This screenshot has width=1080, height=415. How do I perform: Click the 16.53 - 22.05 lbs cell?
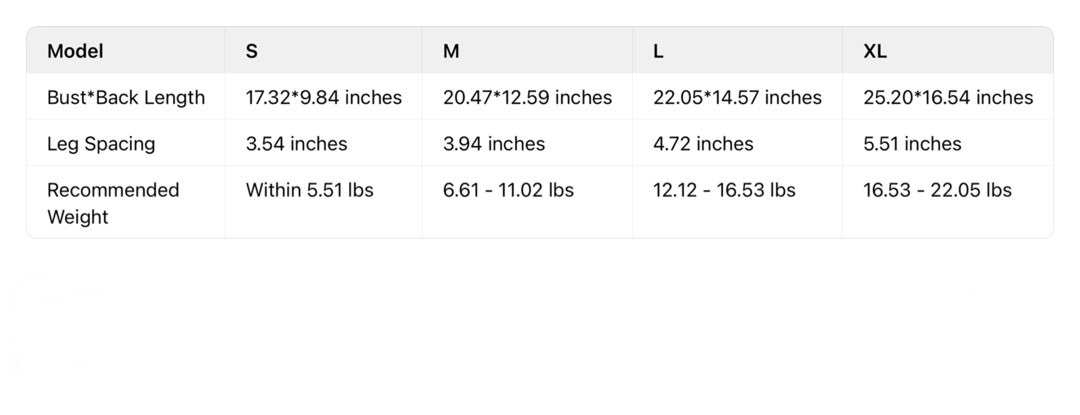coord(937,190)
